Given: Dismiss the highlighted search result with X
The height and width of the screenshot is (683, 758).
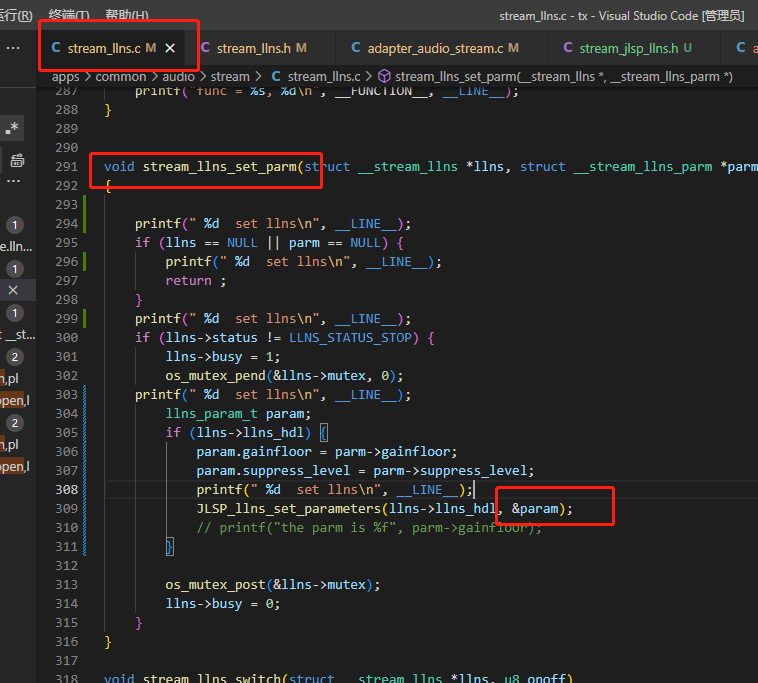Looking at the screenshot, I should tap(13, 290).
